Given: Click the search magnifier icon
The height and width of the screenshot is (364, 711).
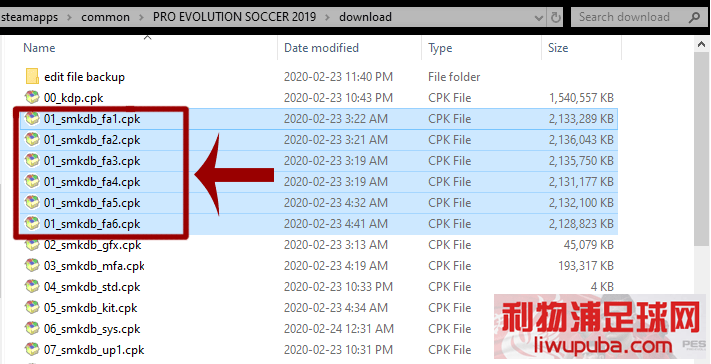Looking at the screenshot, I should 694,18.
